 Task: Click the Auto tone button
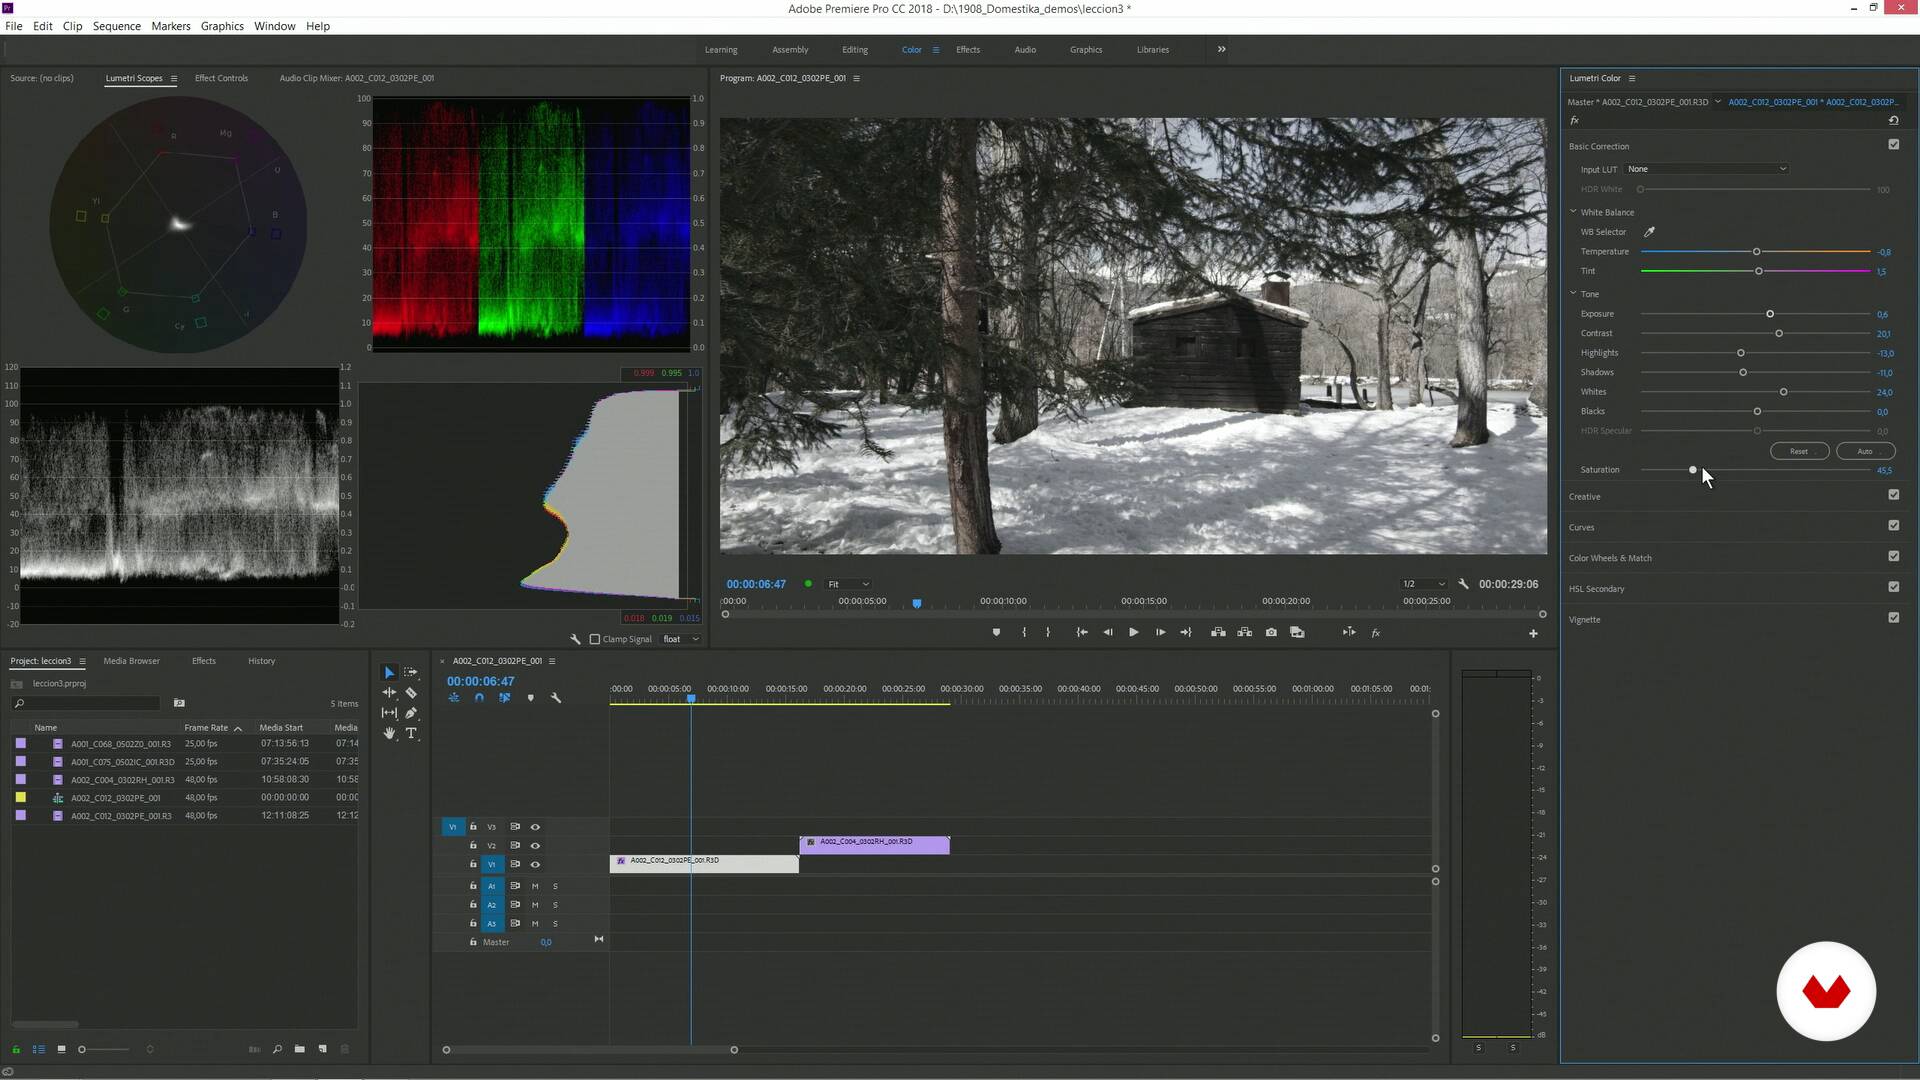1864,451
